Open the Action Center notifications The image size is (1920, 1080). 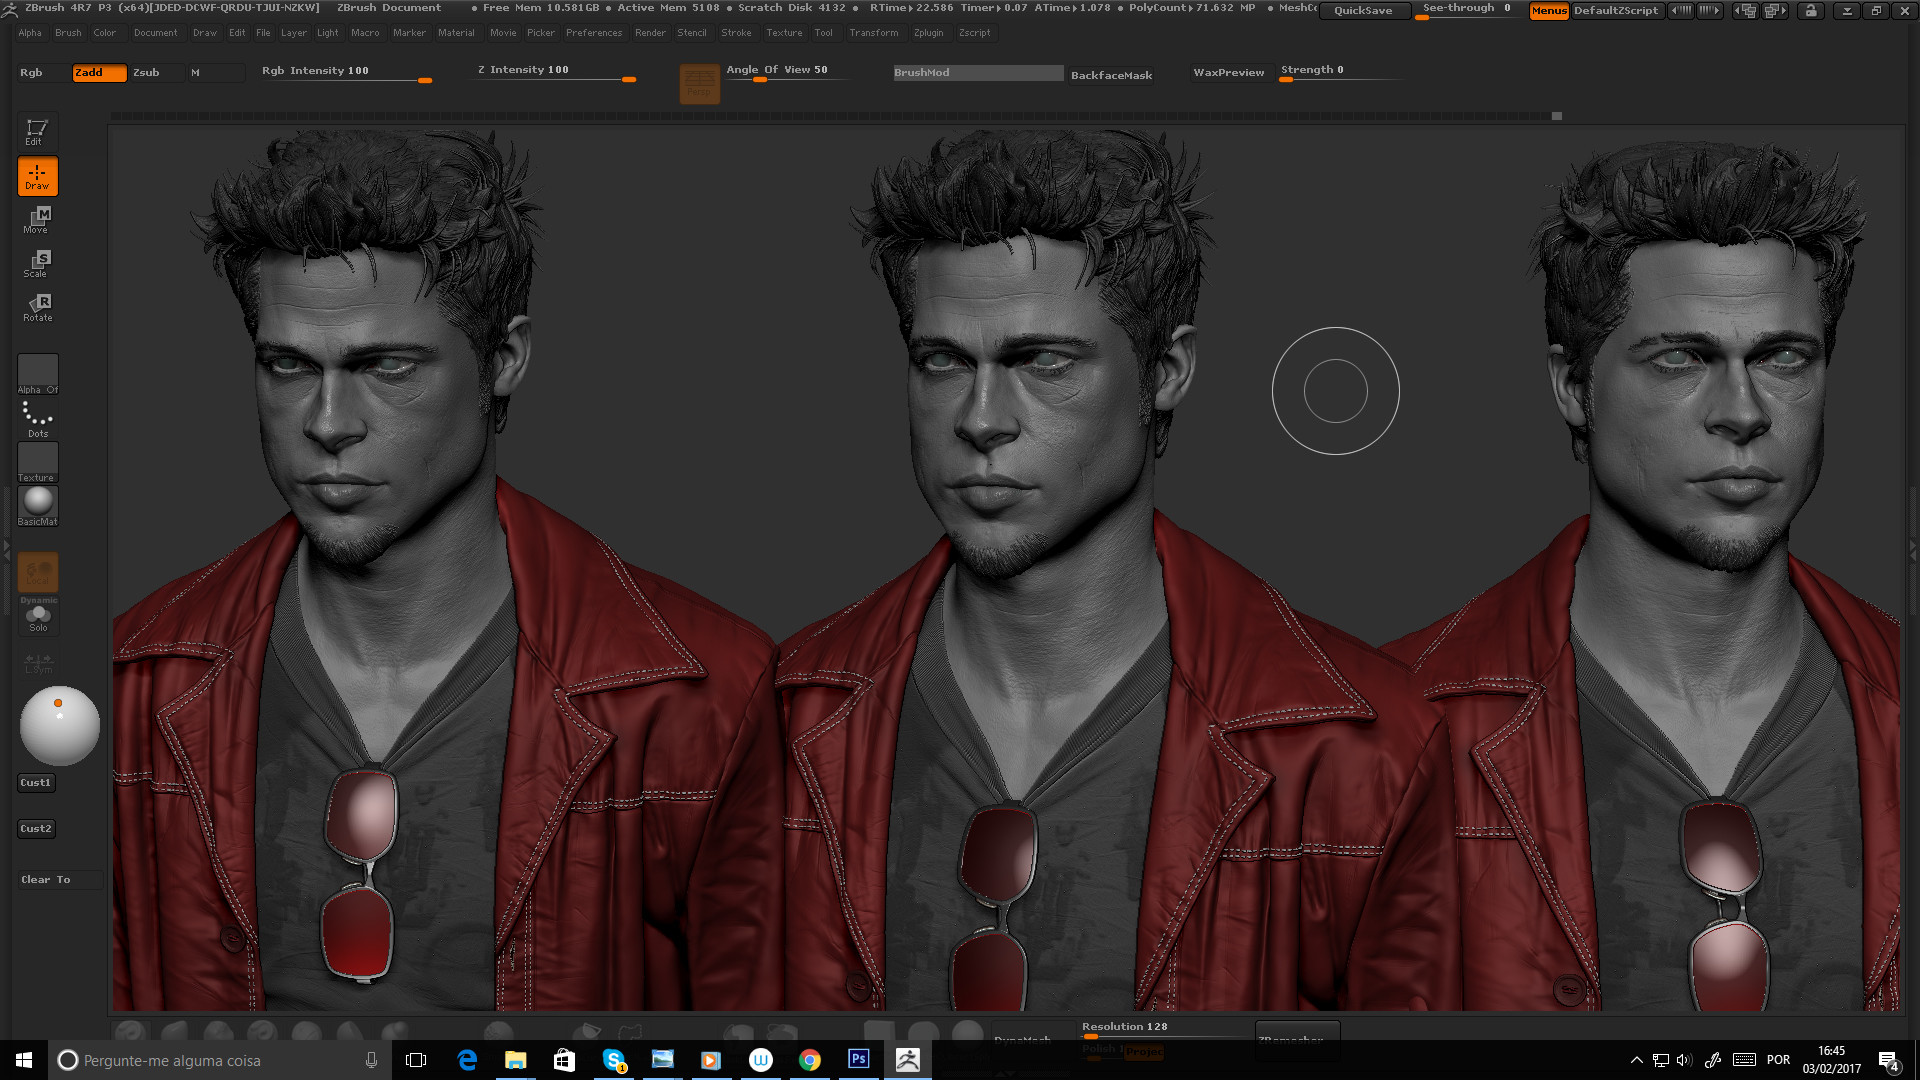click(x=1889, y=1061)
